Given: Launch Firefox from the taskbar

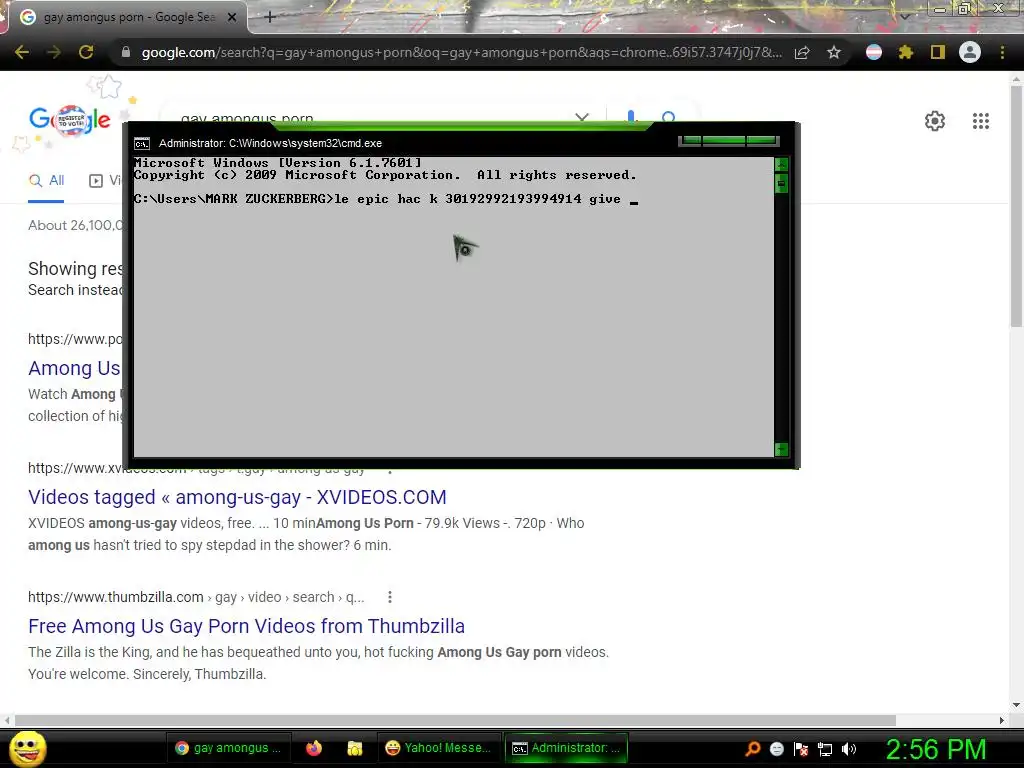Looking at the screenshot, I should pos(313,748).
